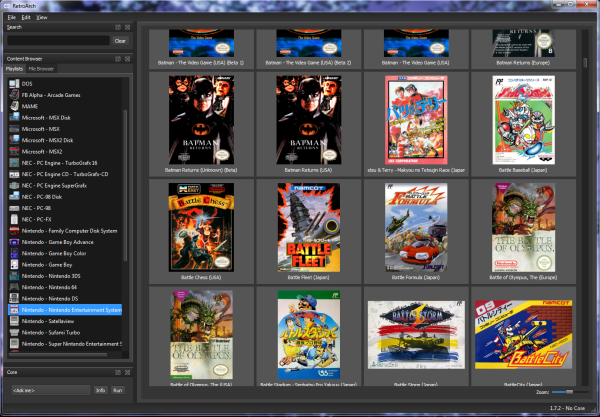
Task: Click the search input field
Action: click(58, 41)
